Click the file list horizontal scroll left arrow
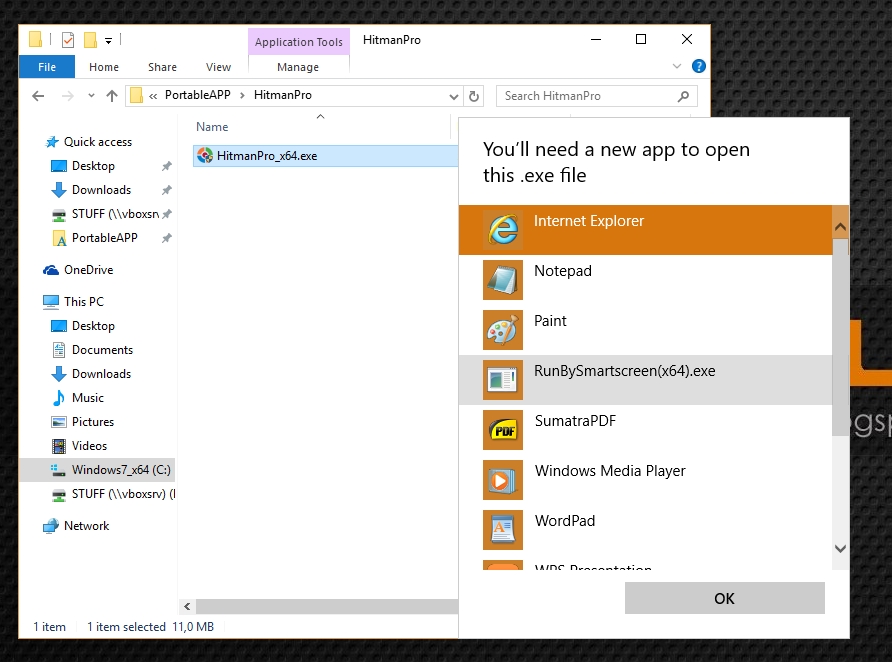Viewport: 892px width, 662px height. tap(187, 606)
